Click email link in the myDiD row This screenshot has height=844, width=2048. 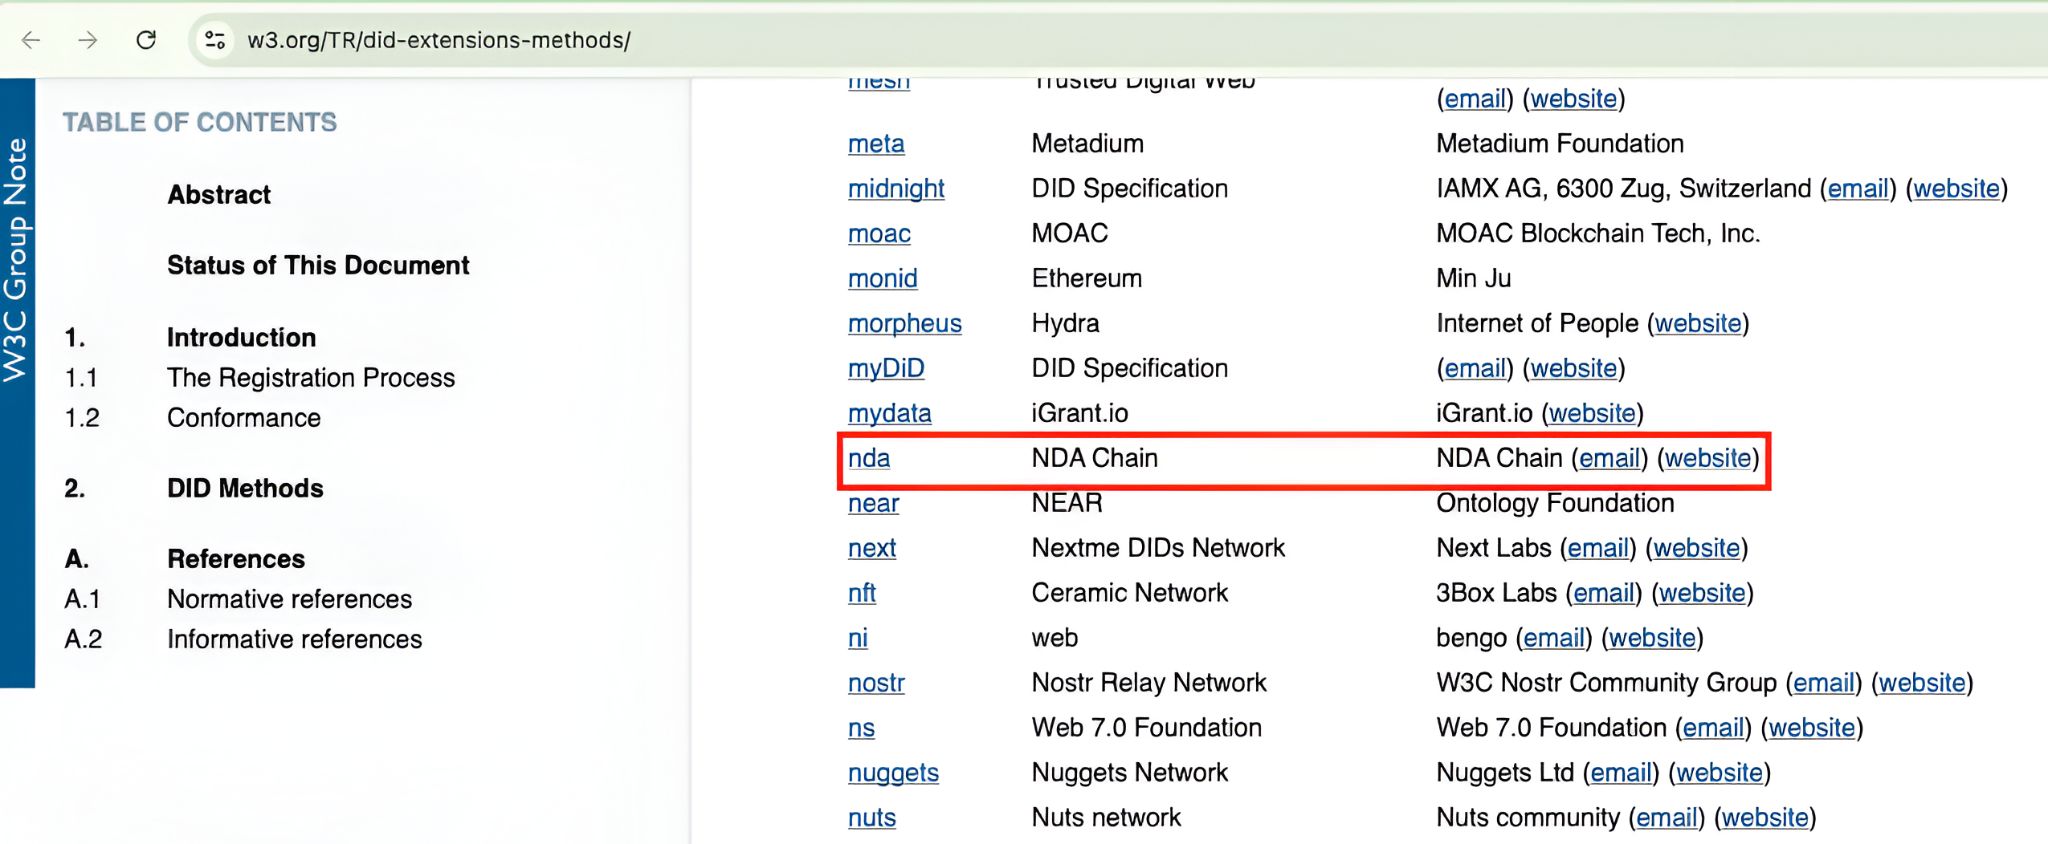(x=1475, y=369)
